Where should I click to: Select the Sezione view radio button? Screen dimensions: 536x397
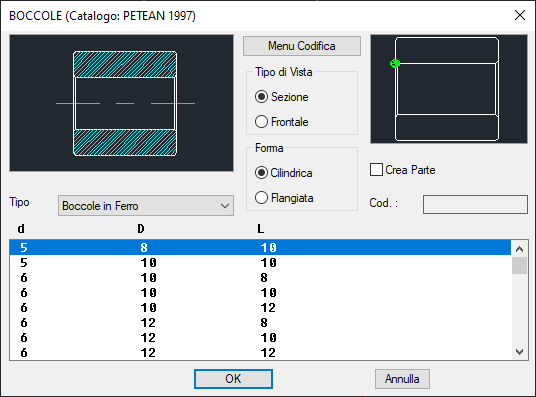click(261, 97)
